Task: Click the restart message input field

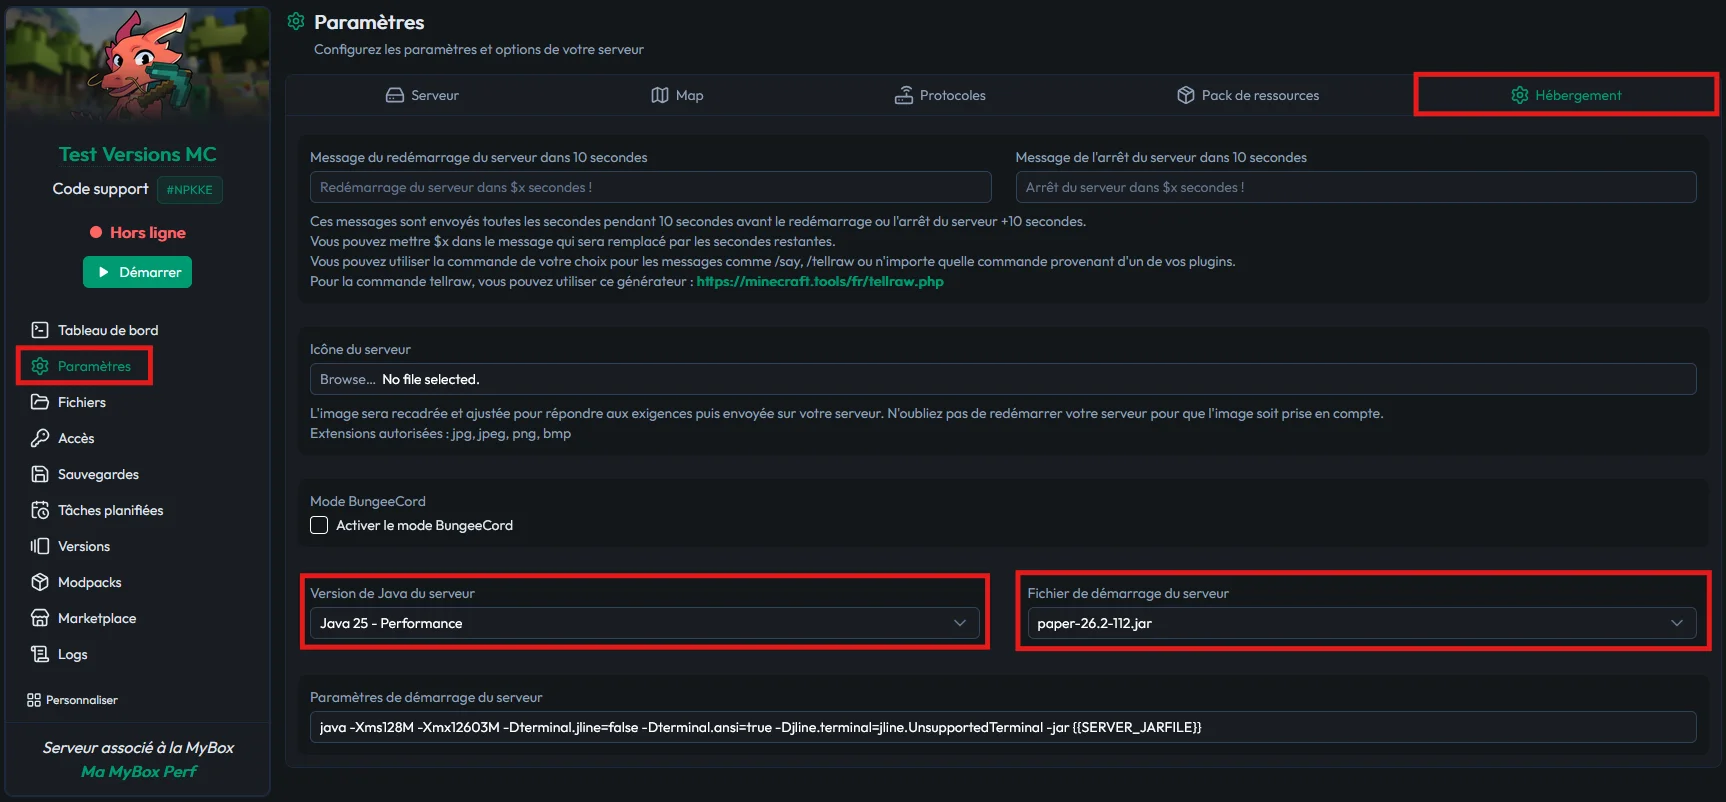Action: tap(651, 187)
